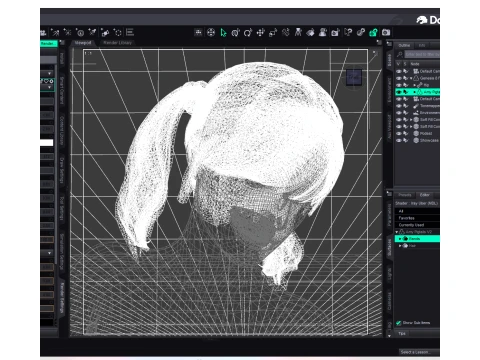This screenshot has height=360, width=480.
Task: Click the figure icon of the Genesis 8 node
Action: click(416, 78)
